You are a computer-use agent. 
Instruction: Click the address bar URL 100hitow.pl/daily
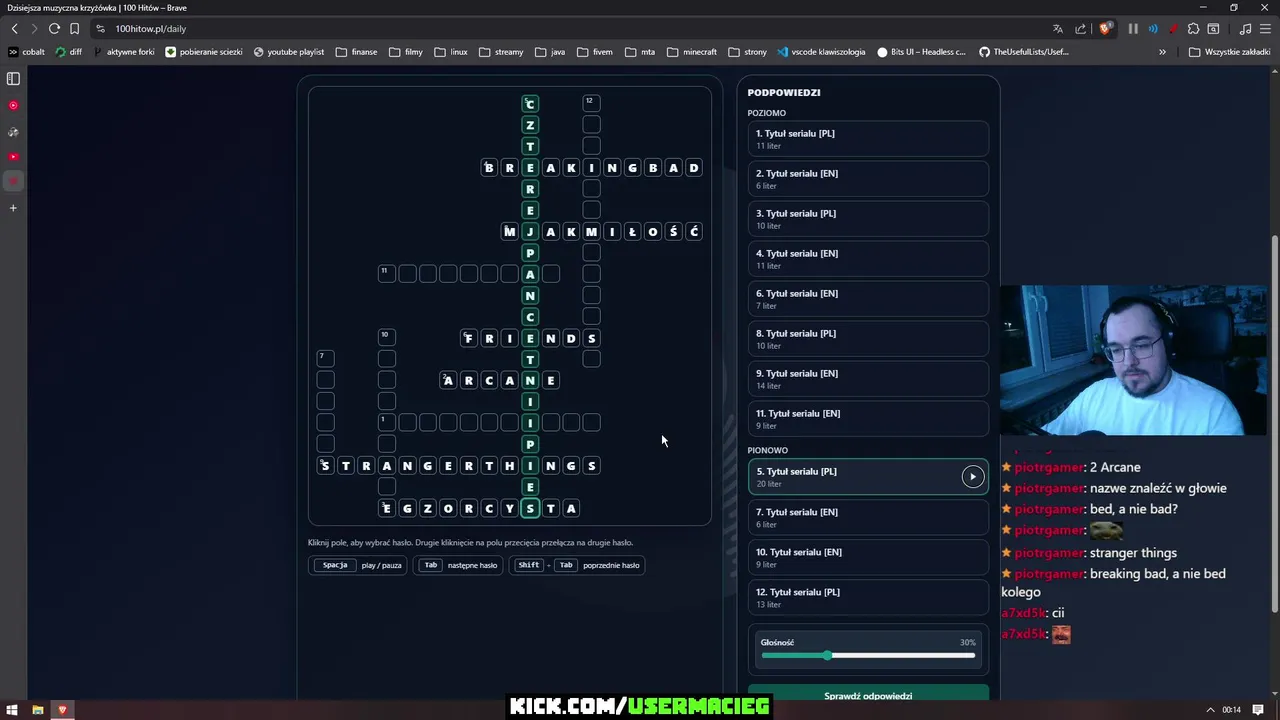point(151,29)
